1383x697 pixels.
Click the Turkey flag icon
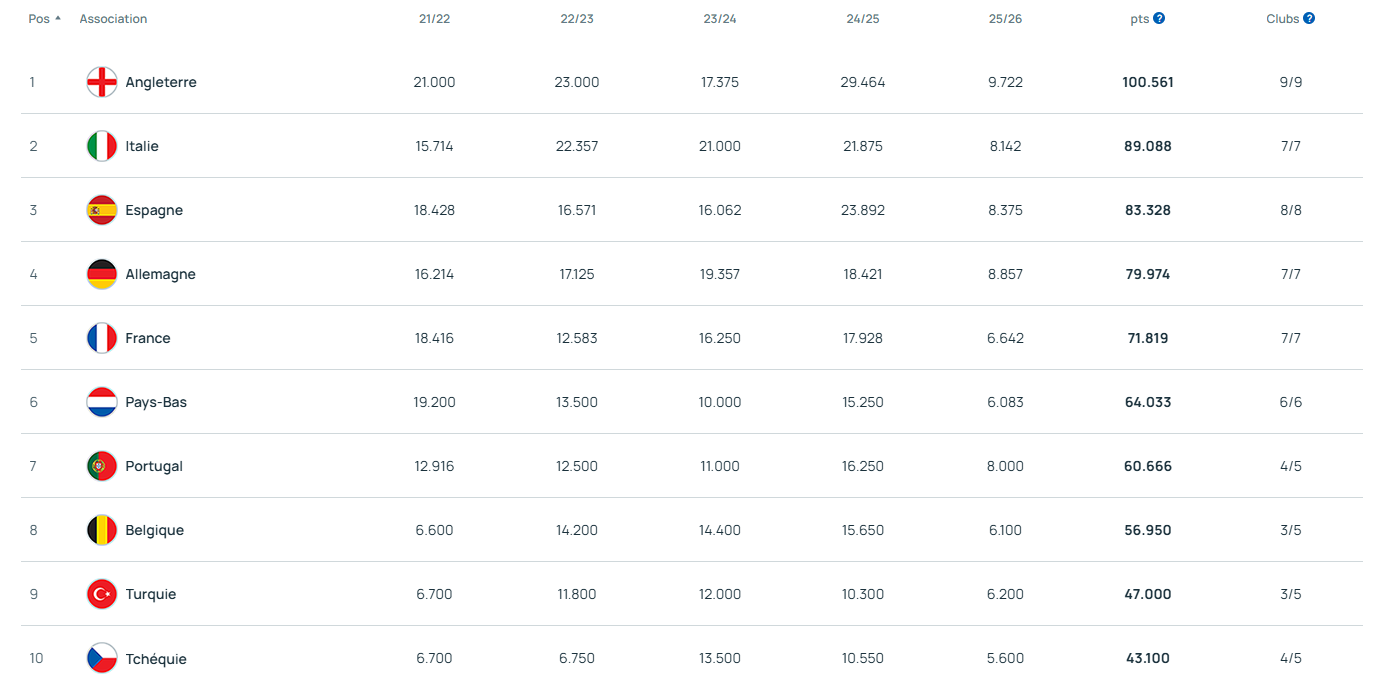coord(102,594)
